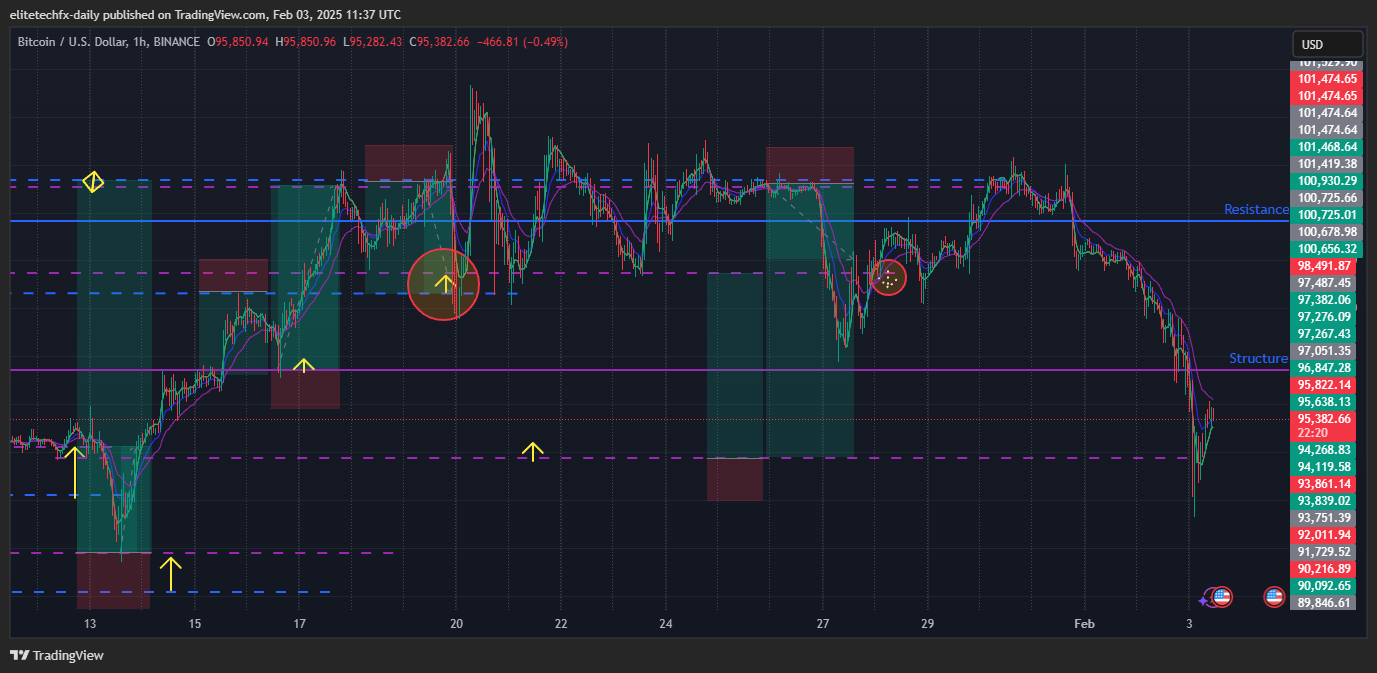The height and width of the screenshot is (673, 1377).
Task: Click the 97,487.45 price label
Action: pos(1325,282)
